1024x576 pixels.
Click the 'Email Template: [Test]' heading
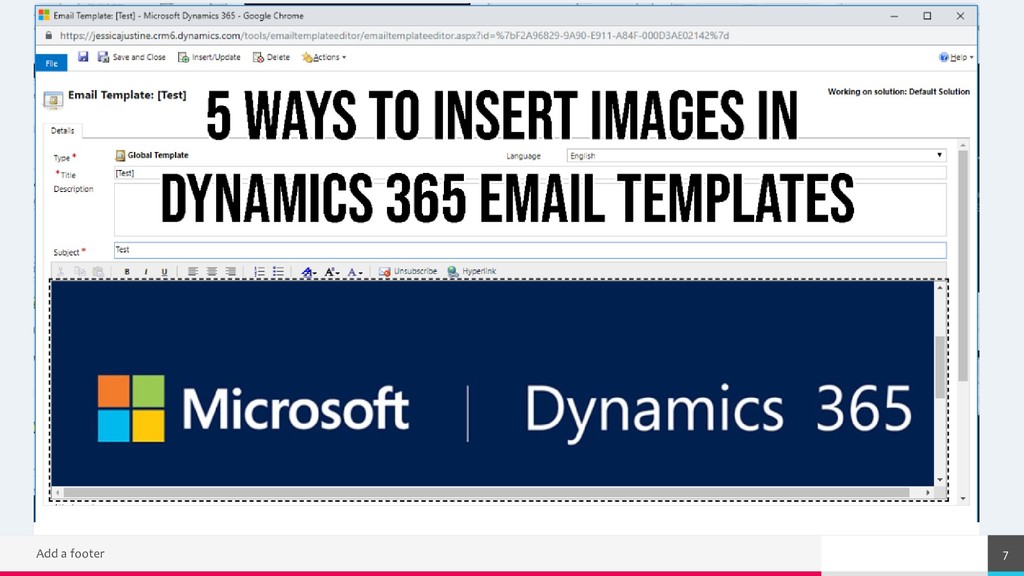click(127, 95)
